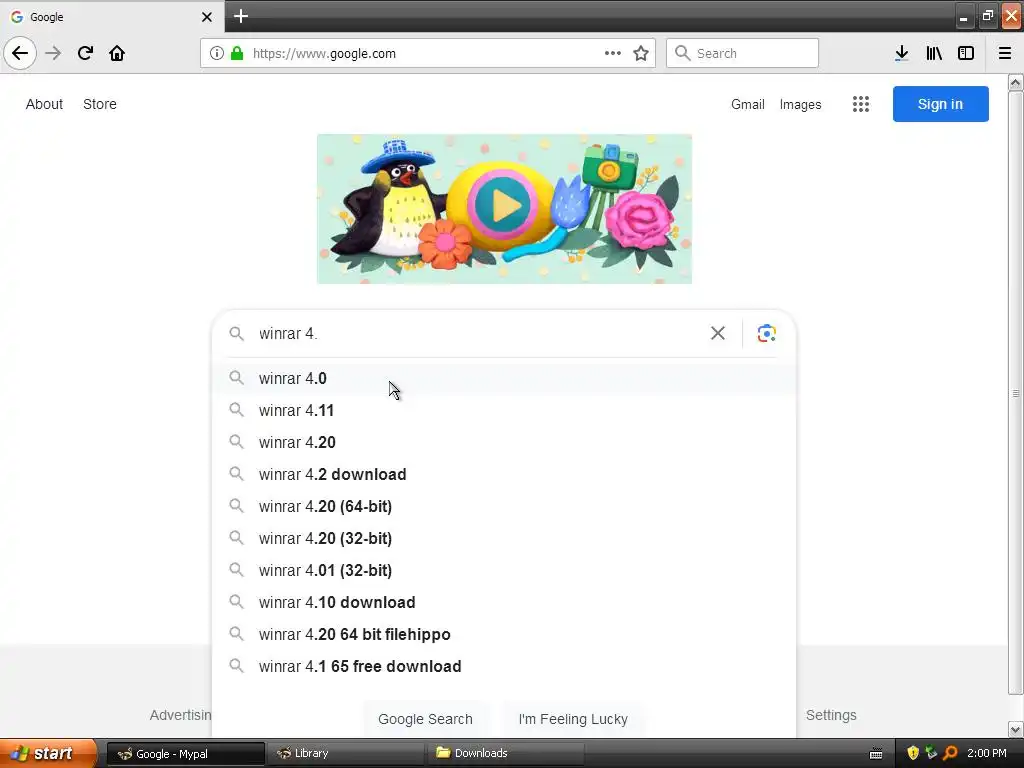Viewport: 1024px width, 768px height.
Task: Click the green secure padlock icon
Action: (x=237, y=54)
